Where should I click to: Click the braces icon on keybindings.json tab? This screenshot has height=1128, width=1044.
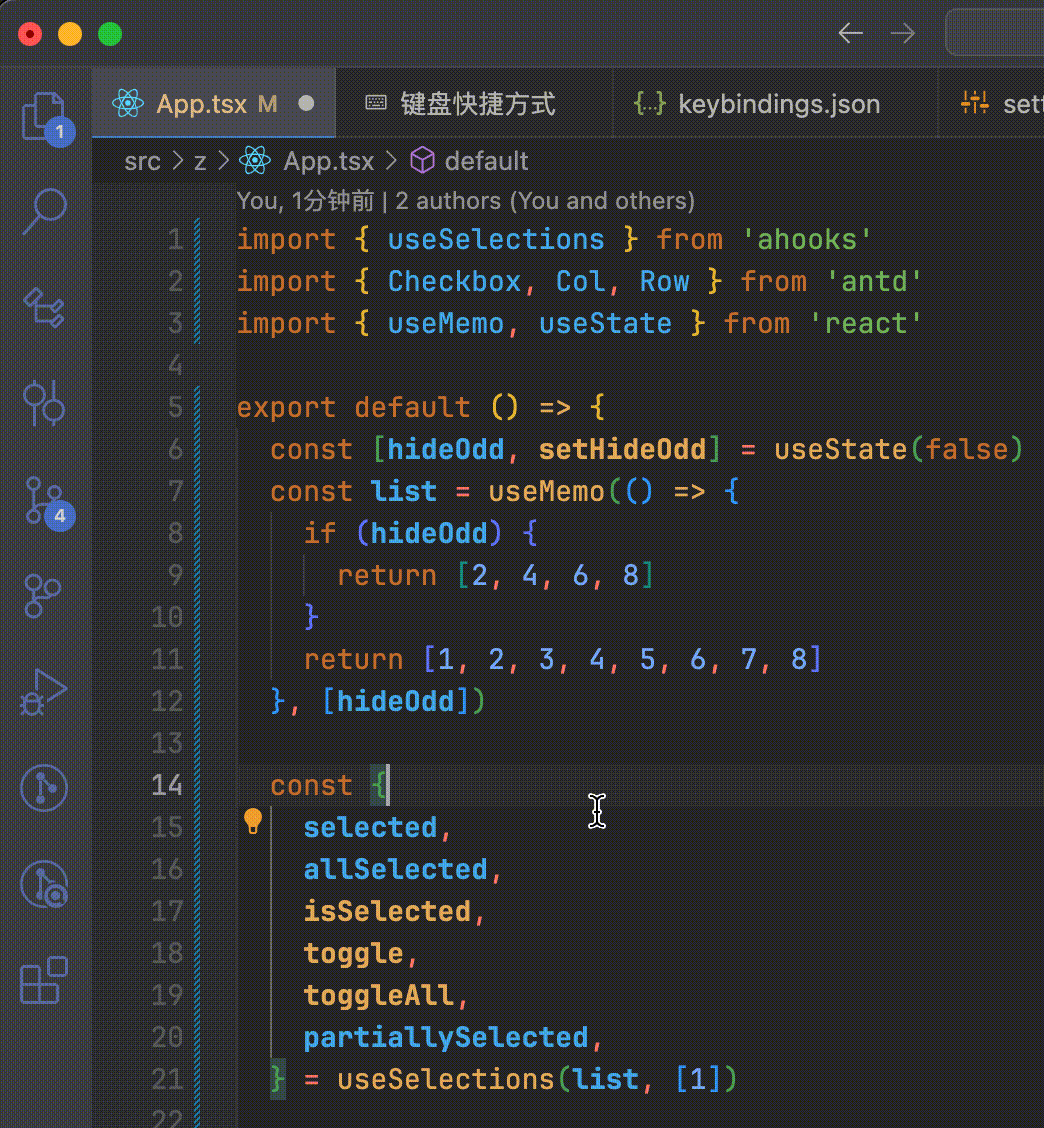(x=650, y=104)
